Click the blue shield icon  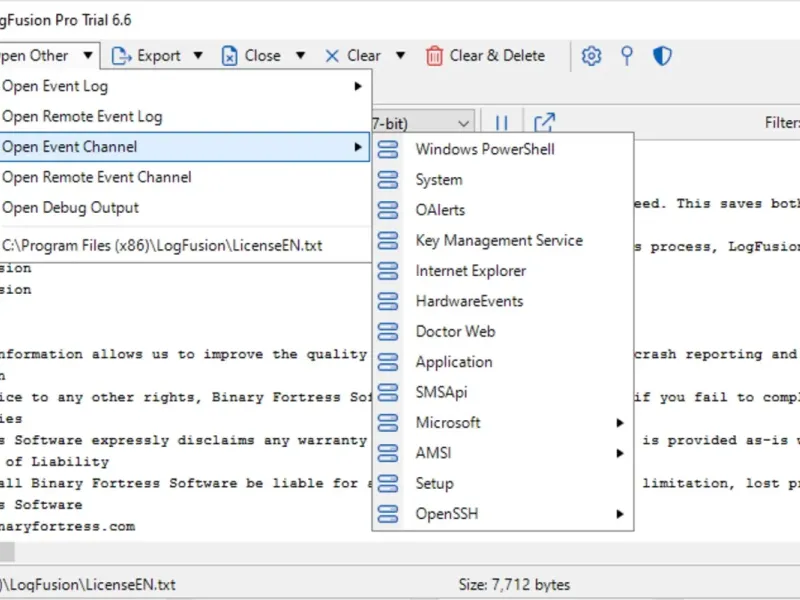662,56
